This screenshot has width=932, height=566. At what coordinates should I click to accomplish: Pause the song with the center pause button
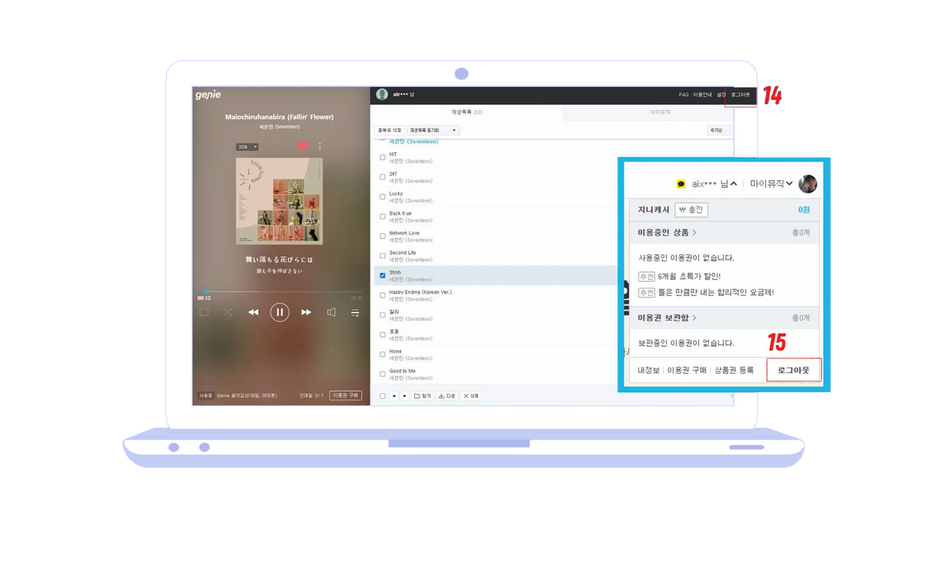[279, 312]
